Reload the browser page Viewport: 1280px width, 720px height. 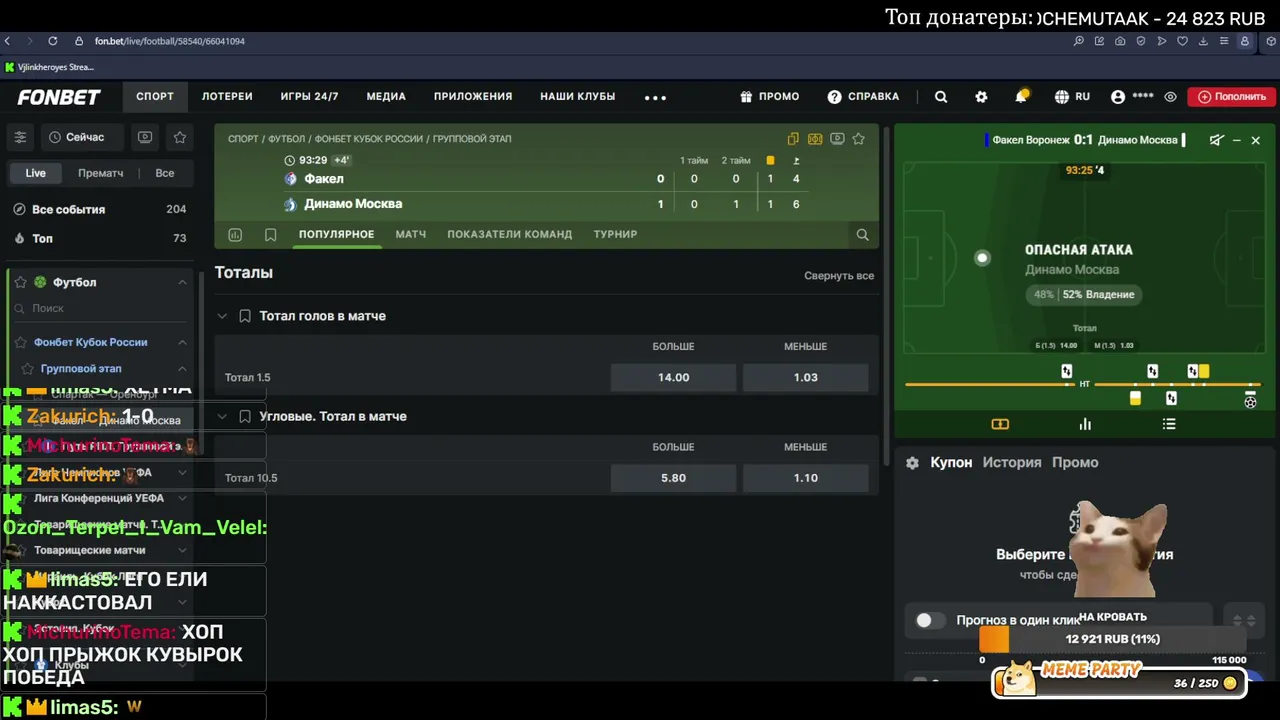coord(52,41)
